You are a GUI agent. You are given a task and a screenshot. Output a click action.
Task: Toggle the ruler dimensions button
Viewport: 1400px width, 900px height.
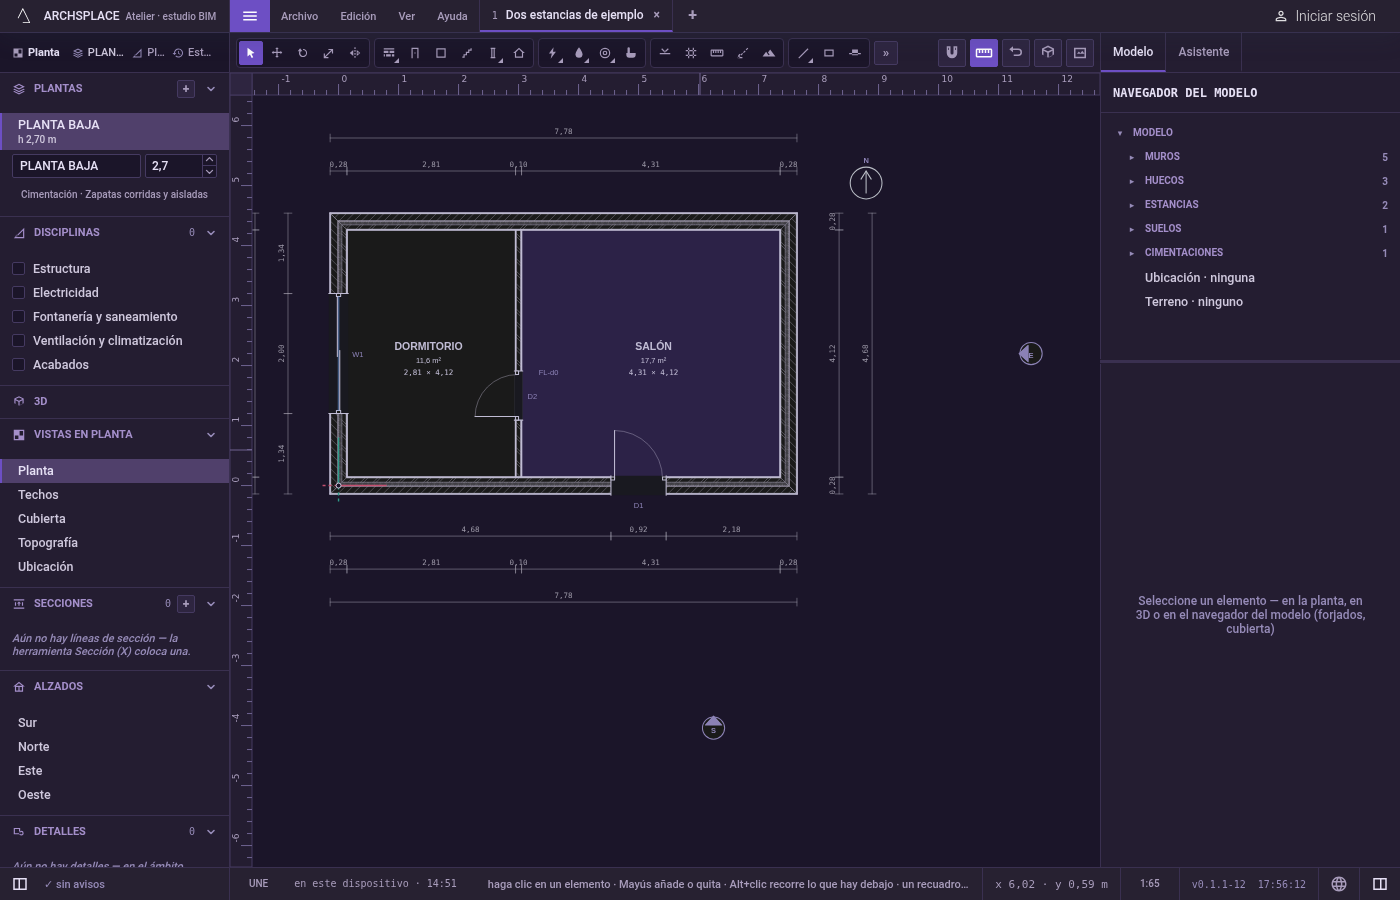[984, 53]
